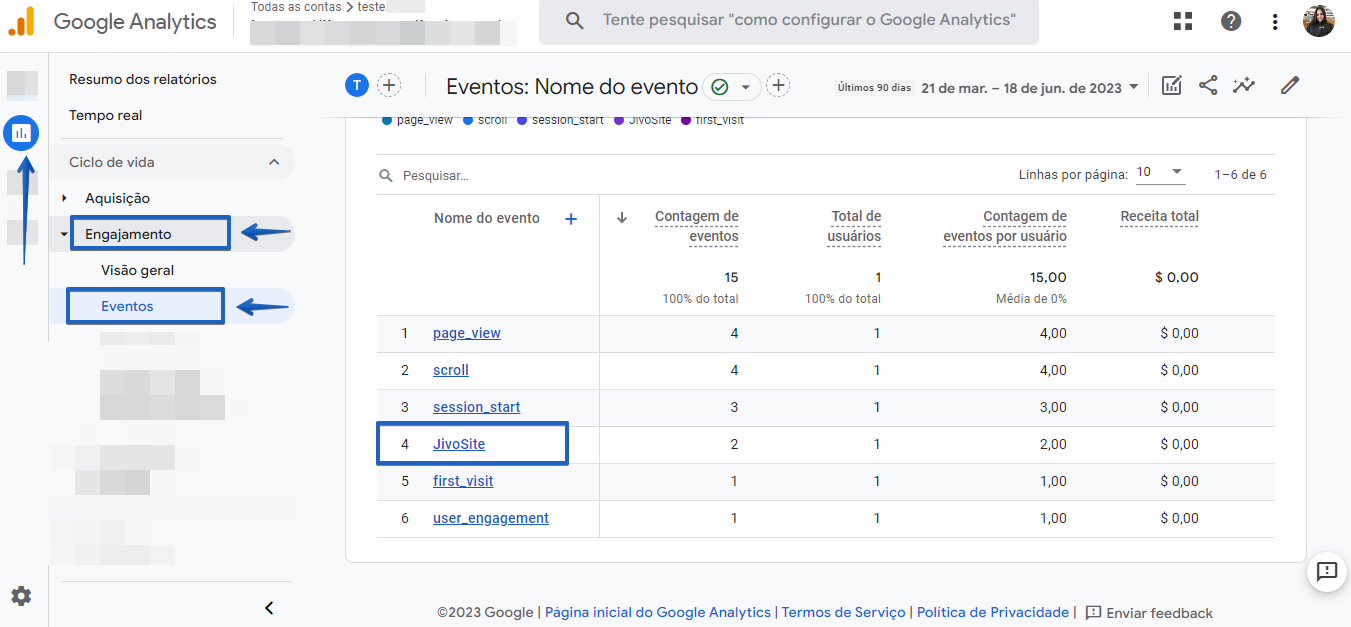Screen dimensions: 1351x627
Task: Select Tempo real in the sidebar
Action: (105, 115)
